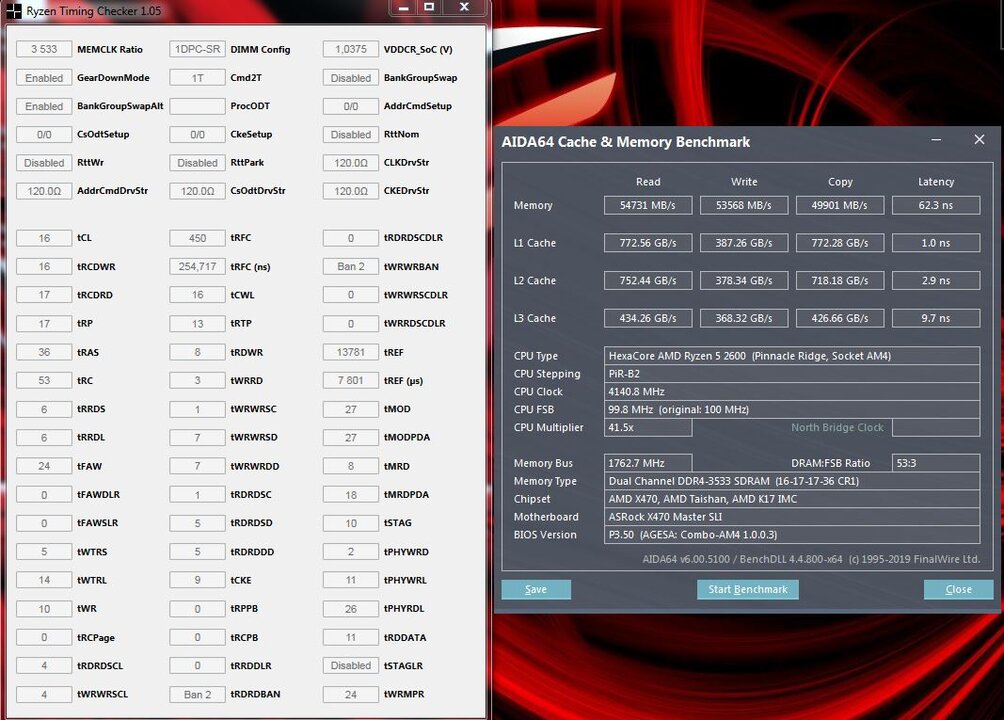The width and height of the screenshot is (1004, 720).
Task: Click the tCKE value 9 field
Action: click(x=197, y=580)
